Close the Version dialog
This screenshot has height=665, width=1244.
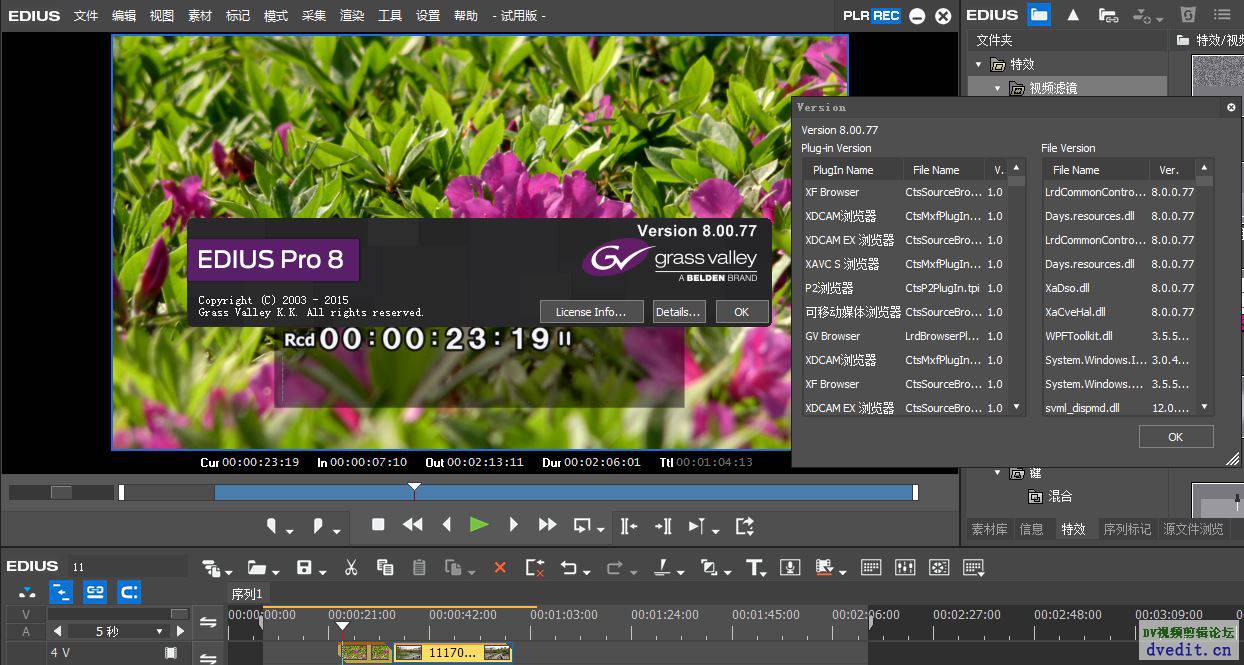(1231, 107)
